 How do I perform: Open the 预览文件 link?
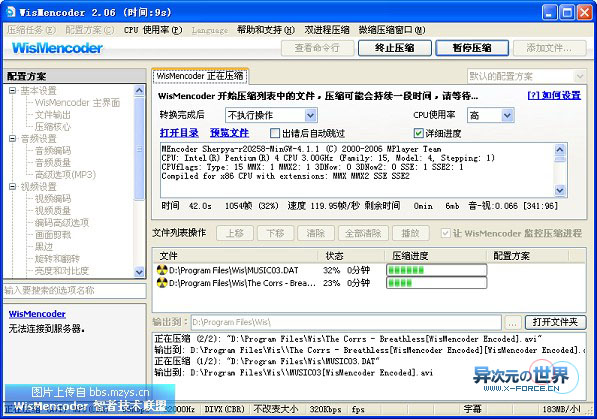229,133
